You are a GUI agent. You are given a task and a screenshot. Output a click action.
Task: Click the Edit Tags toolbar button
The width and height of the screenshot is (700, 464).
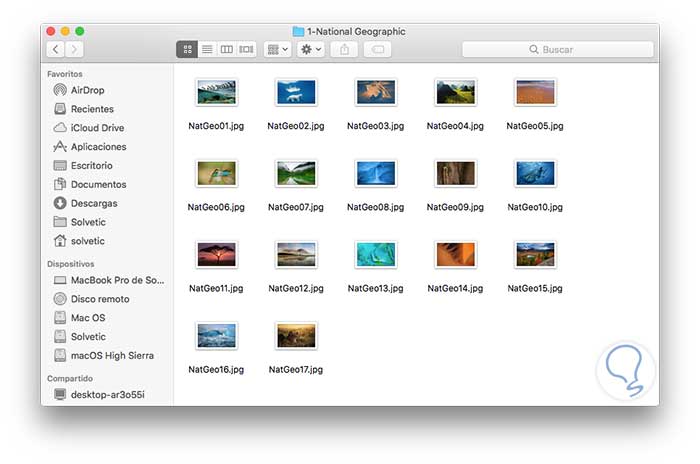378,49
